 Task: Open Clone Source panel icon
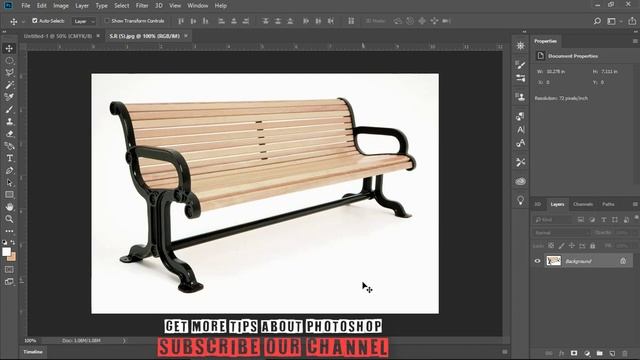tap(520, 97)
